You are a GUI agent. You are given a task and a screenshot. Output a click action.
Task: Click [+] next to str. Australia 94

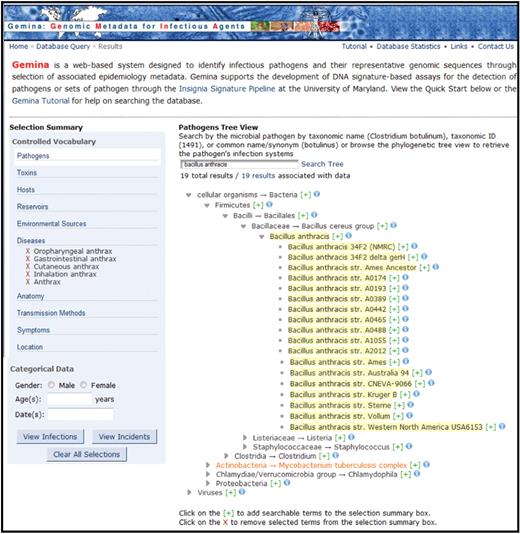[417, 373]
